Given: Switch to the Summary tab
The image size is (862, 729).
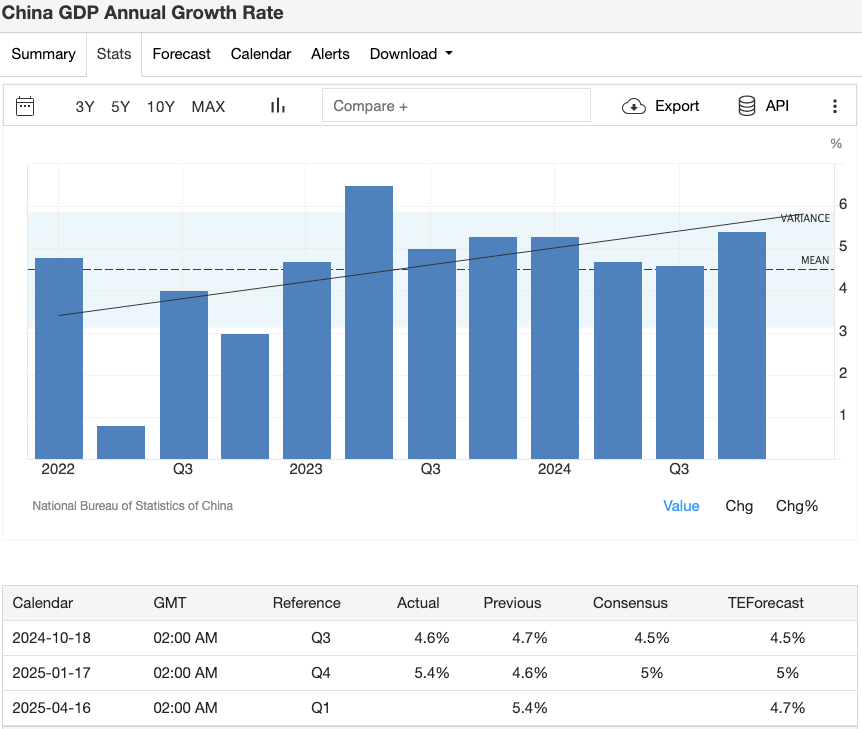Looking at the screenshot, I should 43,54.
